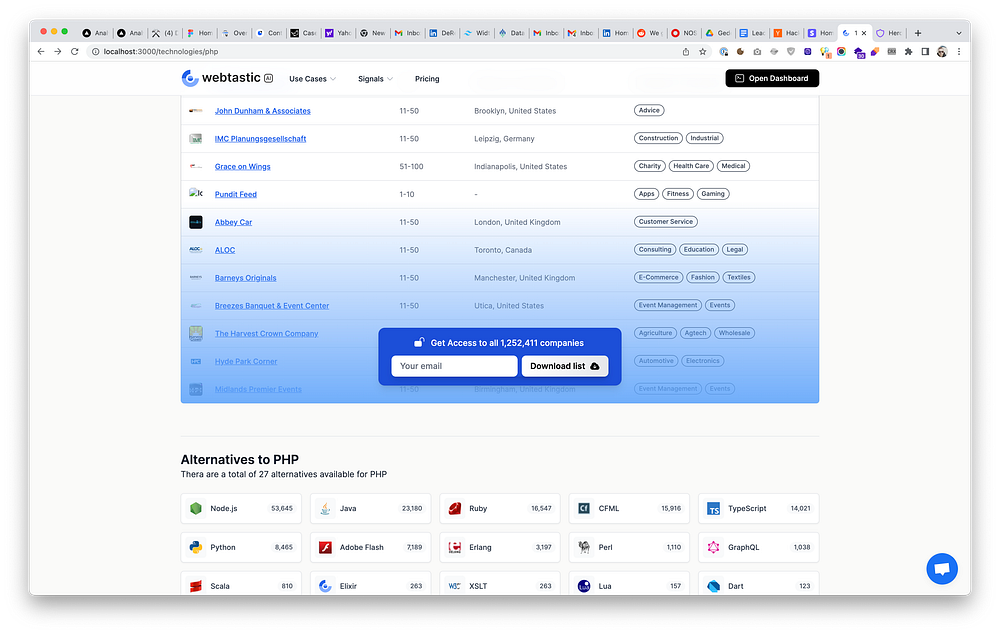Click the Elixir alternative card
Screen dimensions: 1000x634
coord(370,582)
